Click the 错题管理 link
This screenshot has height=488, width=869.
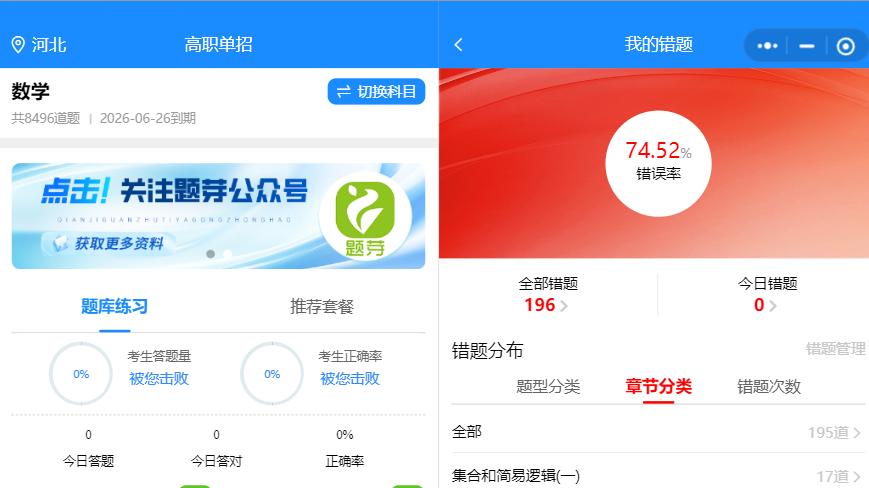point(835,348)
